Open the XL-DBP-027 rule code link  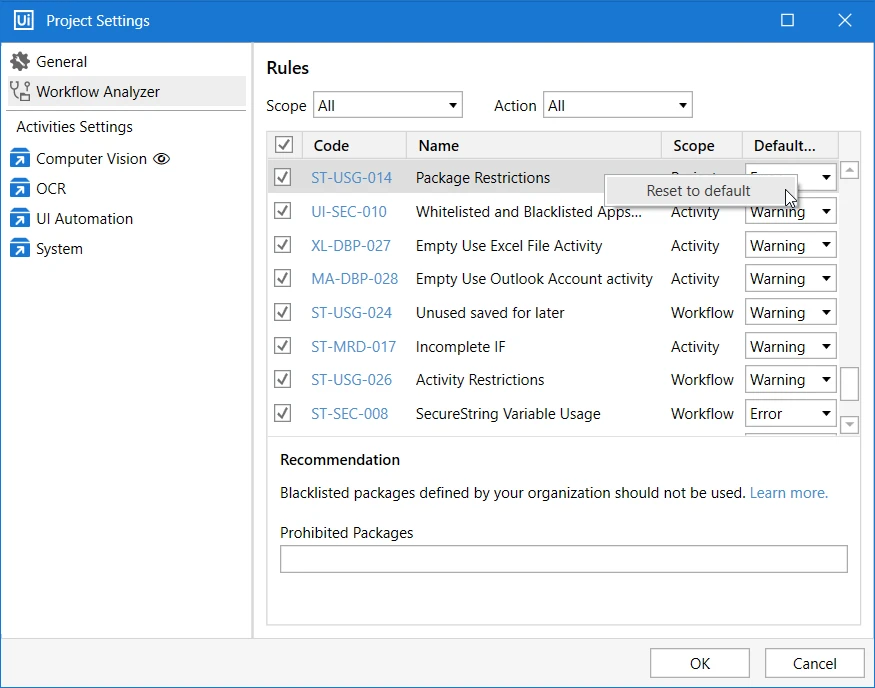pos(351,246)
